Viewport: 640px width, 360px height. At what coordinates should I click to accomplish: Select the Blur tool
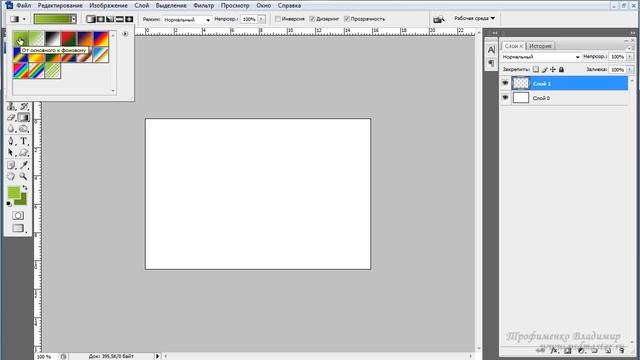[11, 129]
